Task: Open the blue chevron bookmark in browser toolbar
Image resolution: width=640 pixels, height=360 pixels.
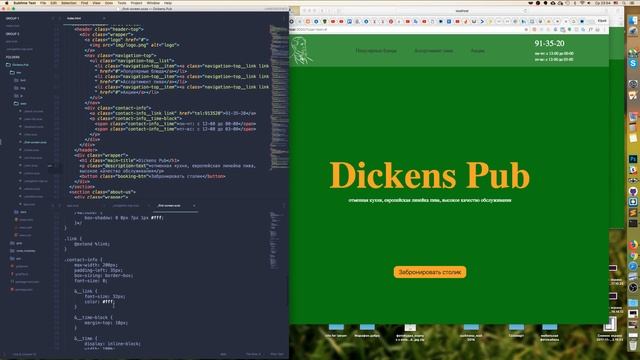Action: [482, 21]
